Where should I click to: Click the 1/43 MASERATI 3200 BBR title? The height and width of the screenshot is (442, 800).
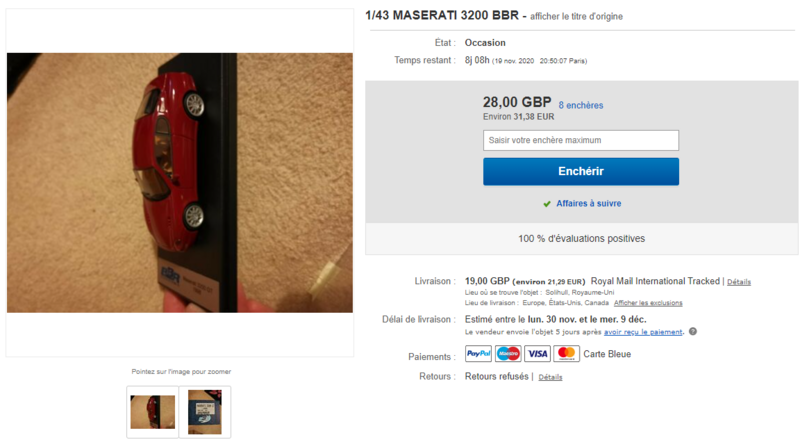(x=442, y=15)
